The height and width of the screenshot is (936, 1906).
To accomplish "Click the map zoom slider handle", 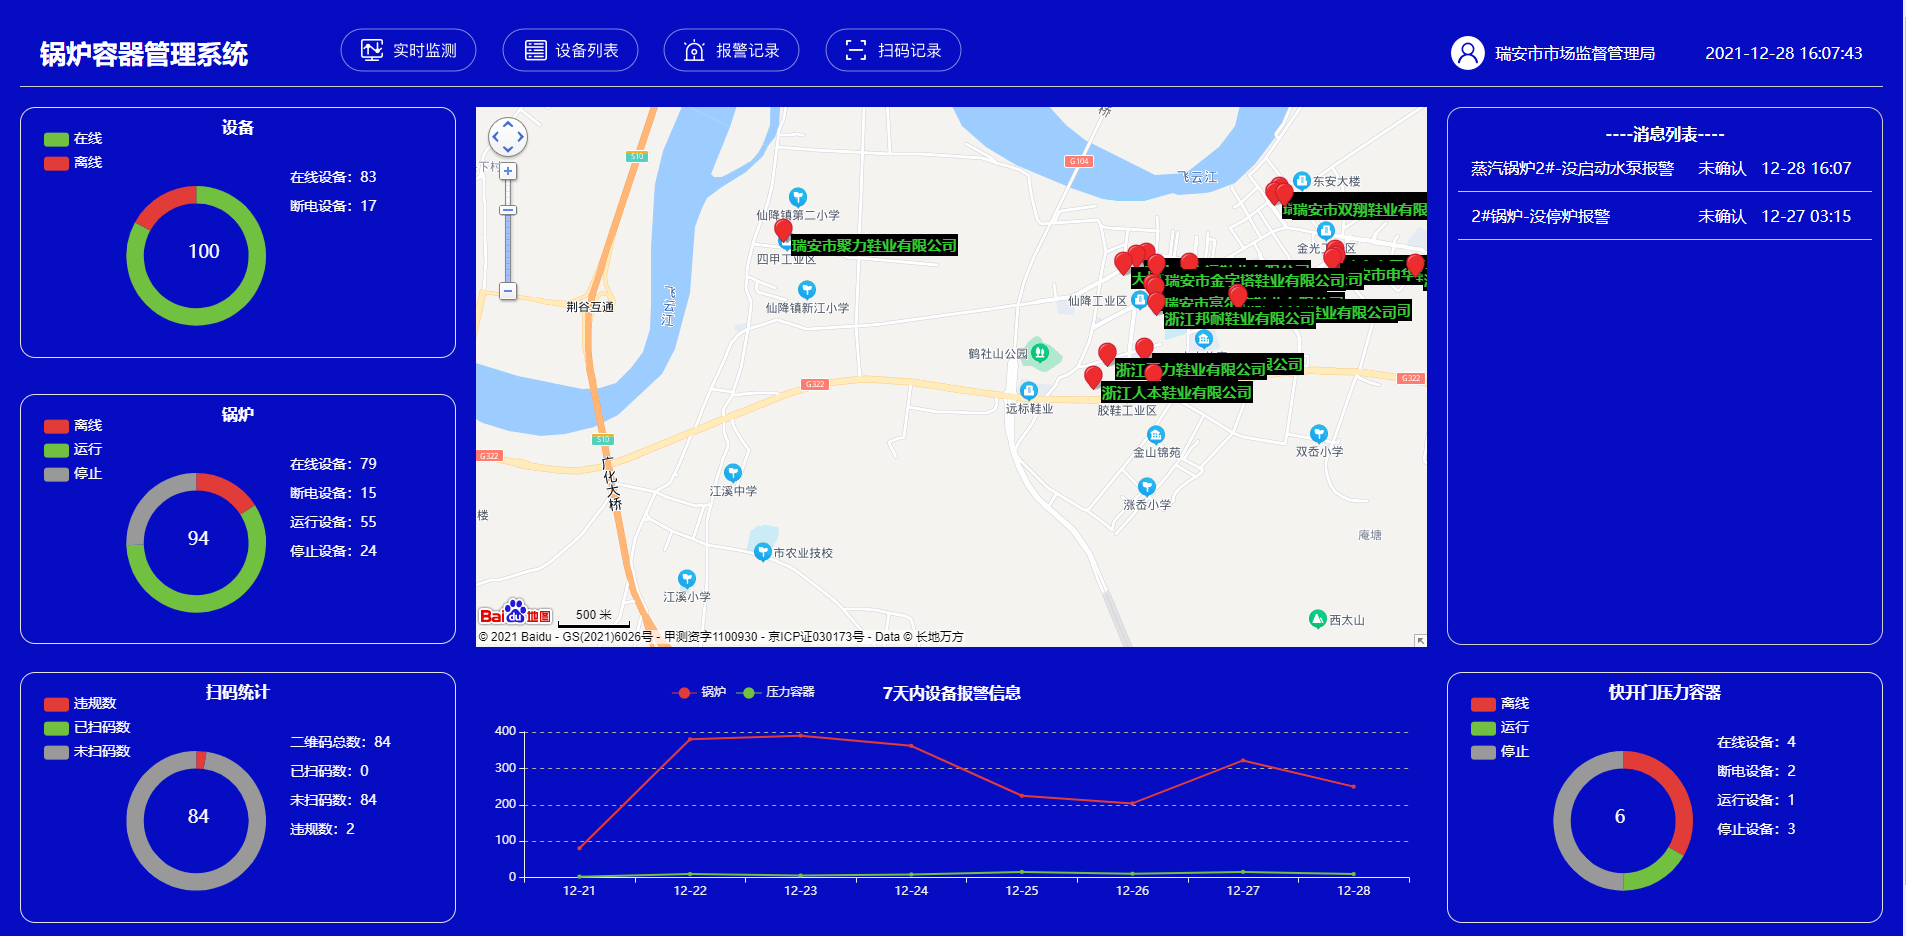I will 508,210.
